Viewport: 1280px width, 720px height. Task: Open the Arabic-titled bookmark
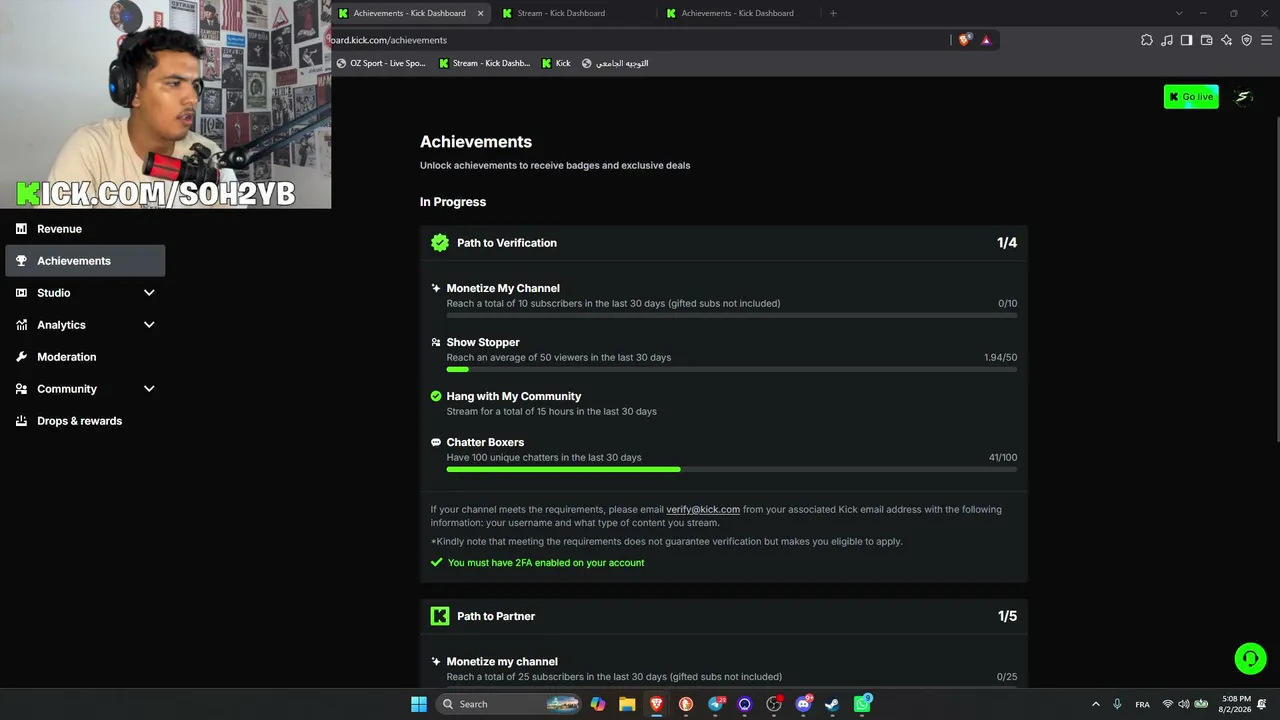pyautogui.click(x=615, y=63)
